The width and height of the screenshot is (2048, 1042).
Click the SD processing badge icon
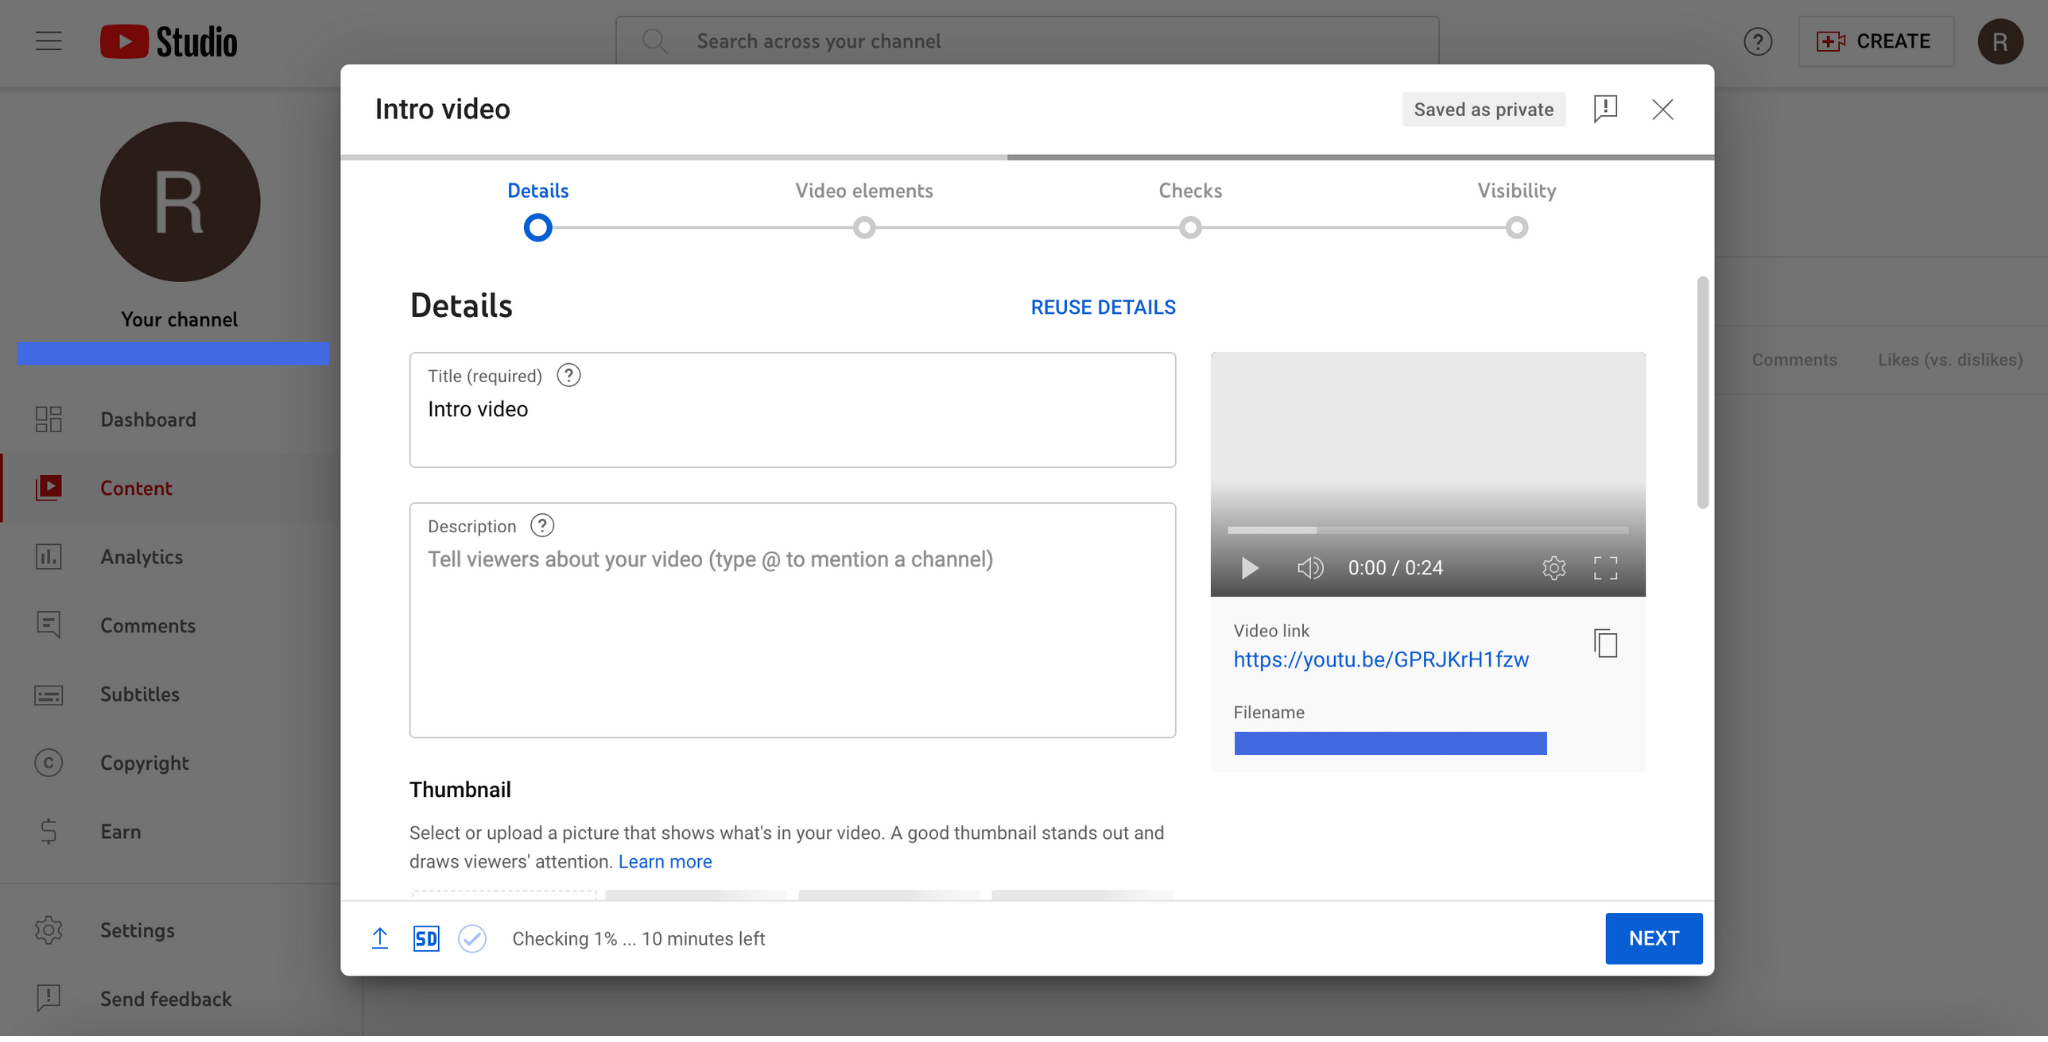[x=426, y=938]
